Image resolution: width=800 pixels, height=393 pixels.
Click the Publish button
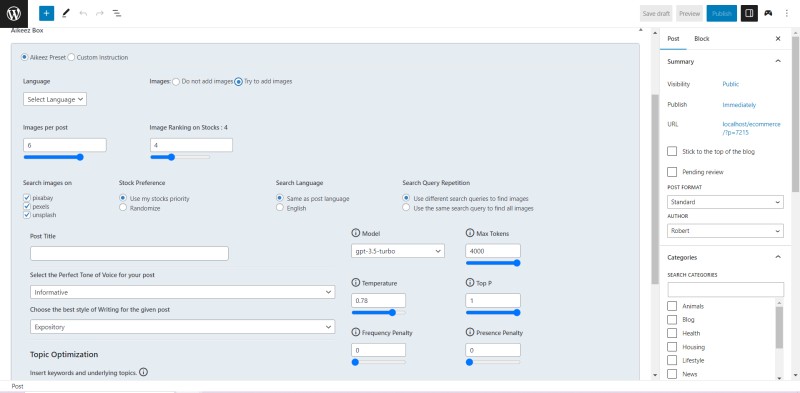click(721, 14)
